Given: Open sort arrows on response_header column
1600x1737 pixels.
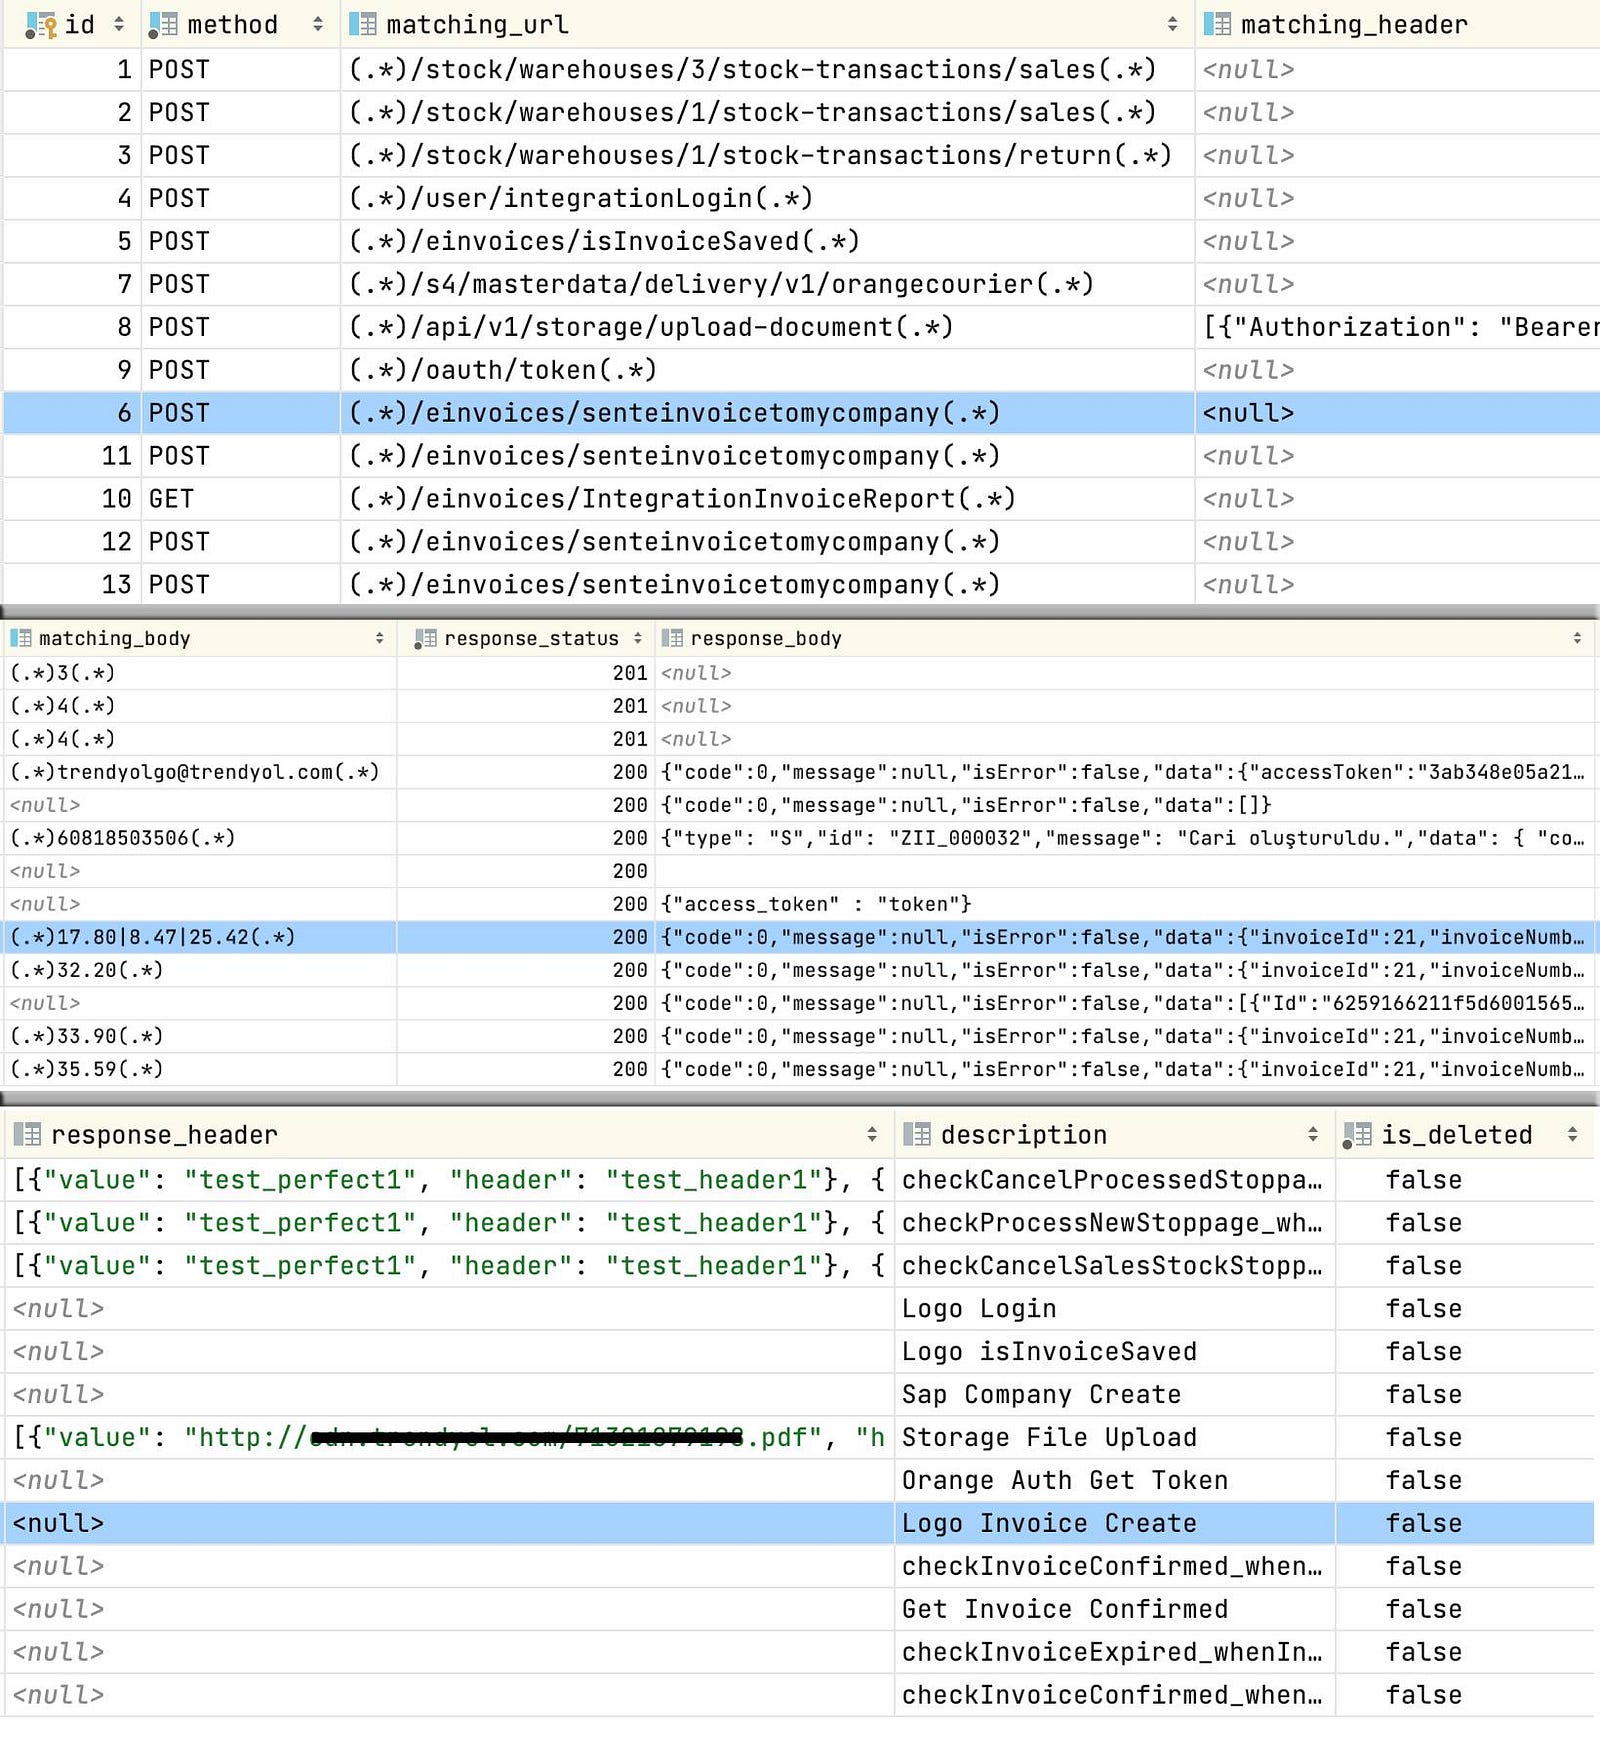Looking at the screenshot, I should click(x=872, y=1134).
